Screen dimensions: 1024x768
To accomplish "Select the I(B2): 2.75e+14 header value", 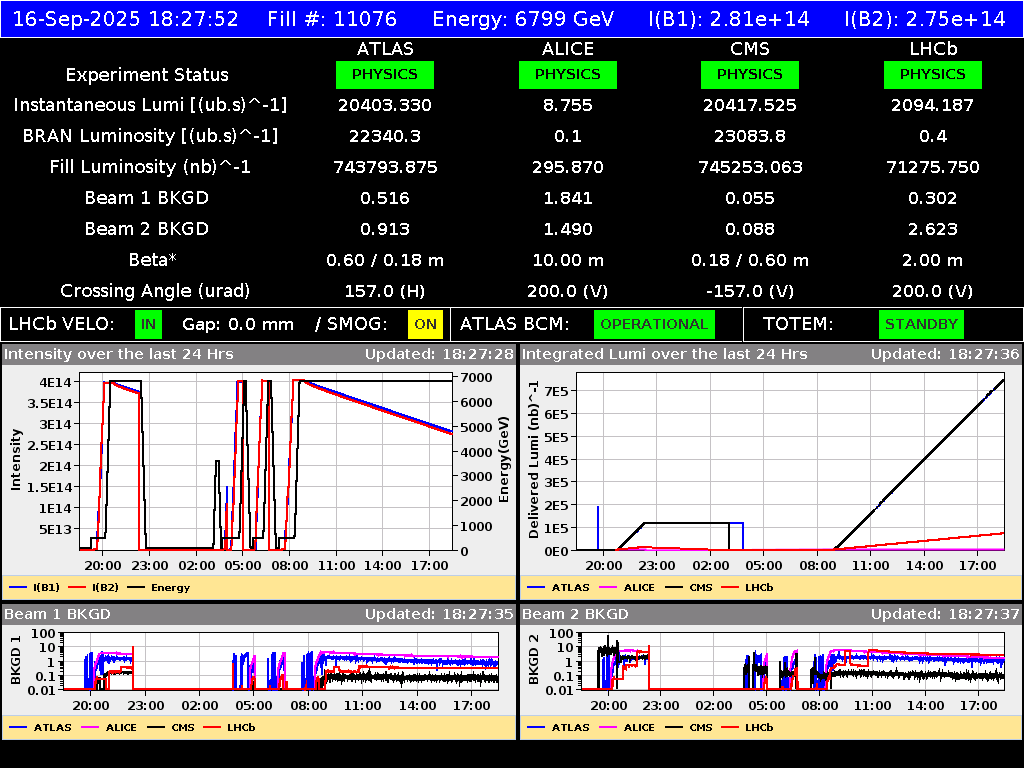I will (x=925, y=19).
